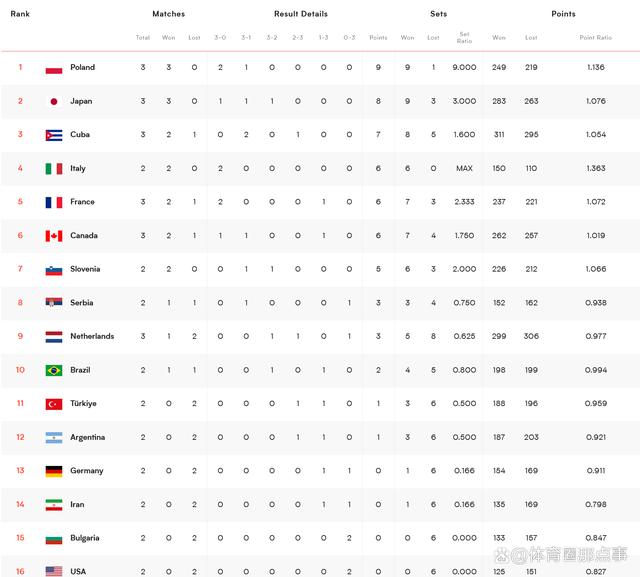Select the Netherlands flag icon

tap(54, 337)
